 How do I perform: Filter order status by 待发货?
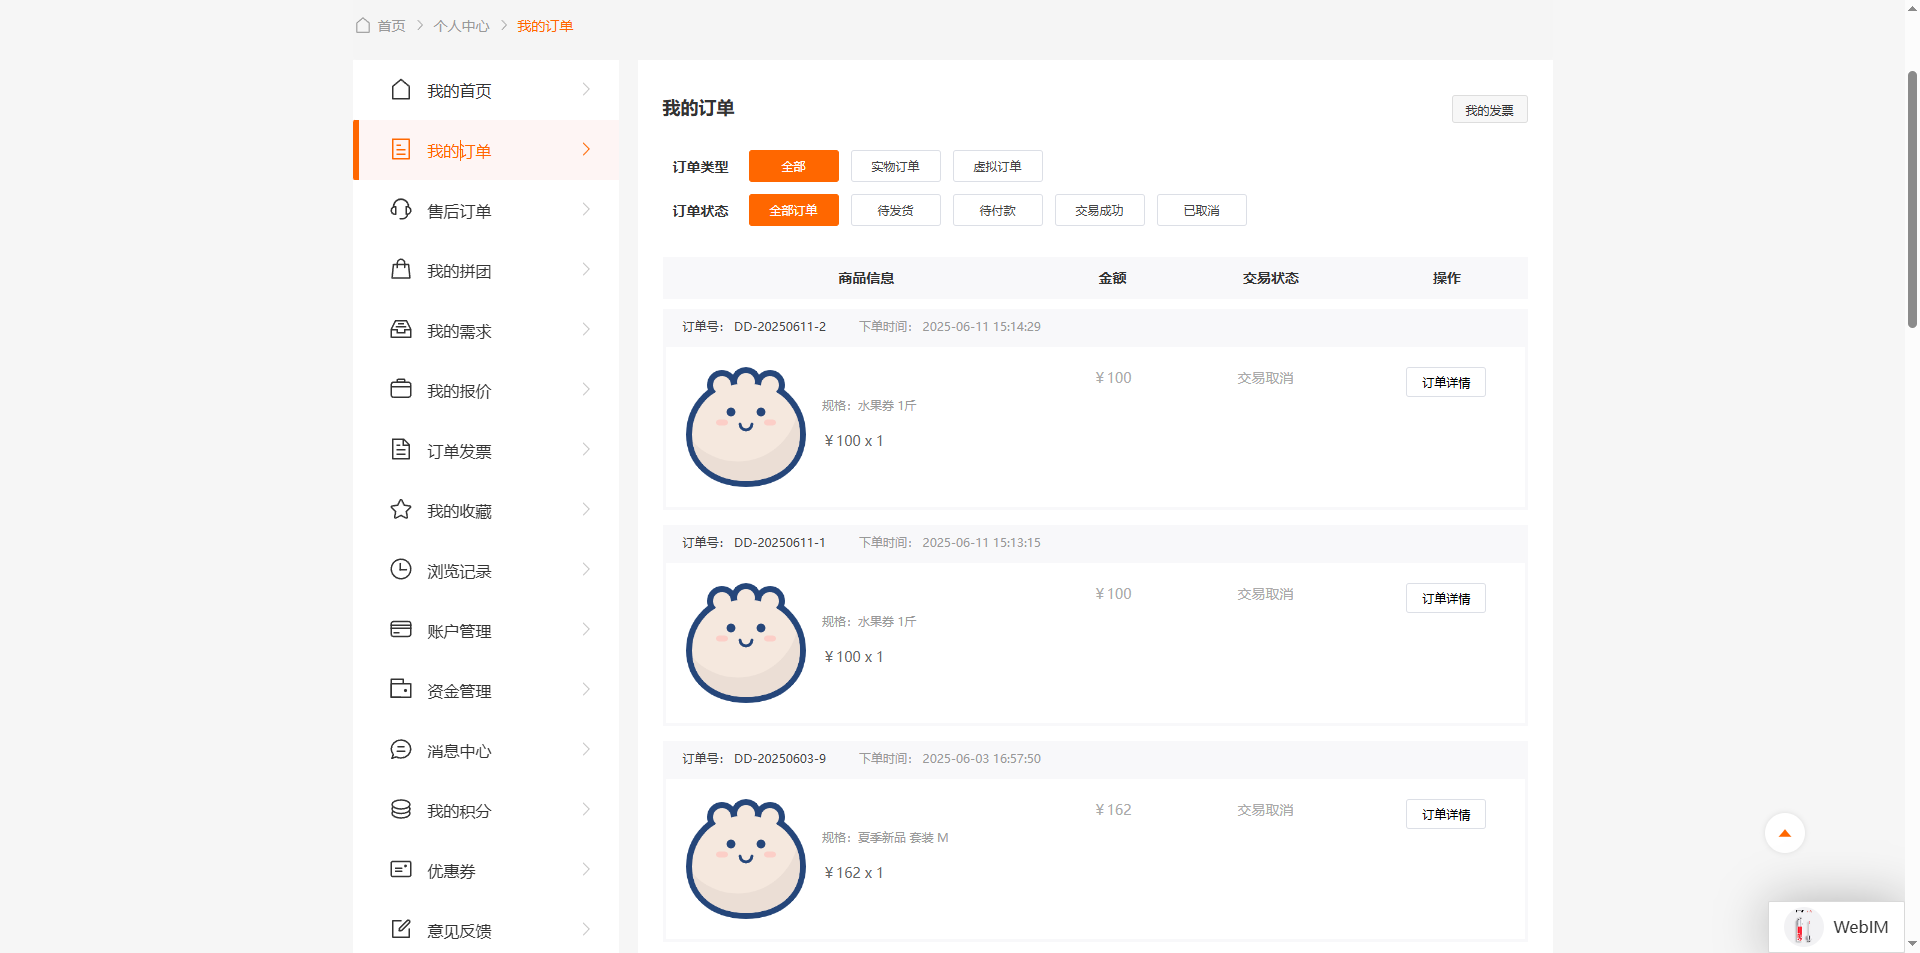(895, 210)
